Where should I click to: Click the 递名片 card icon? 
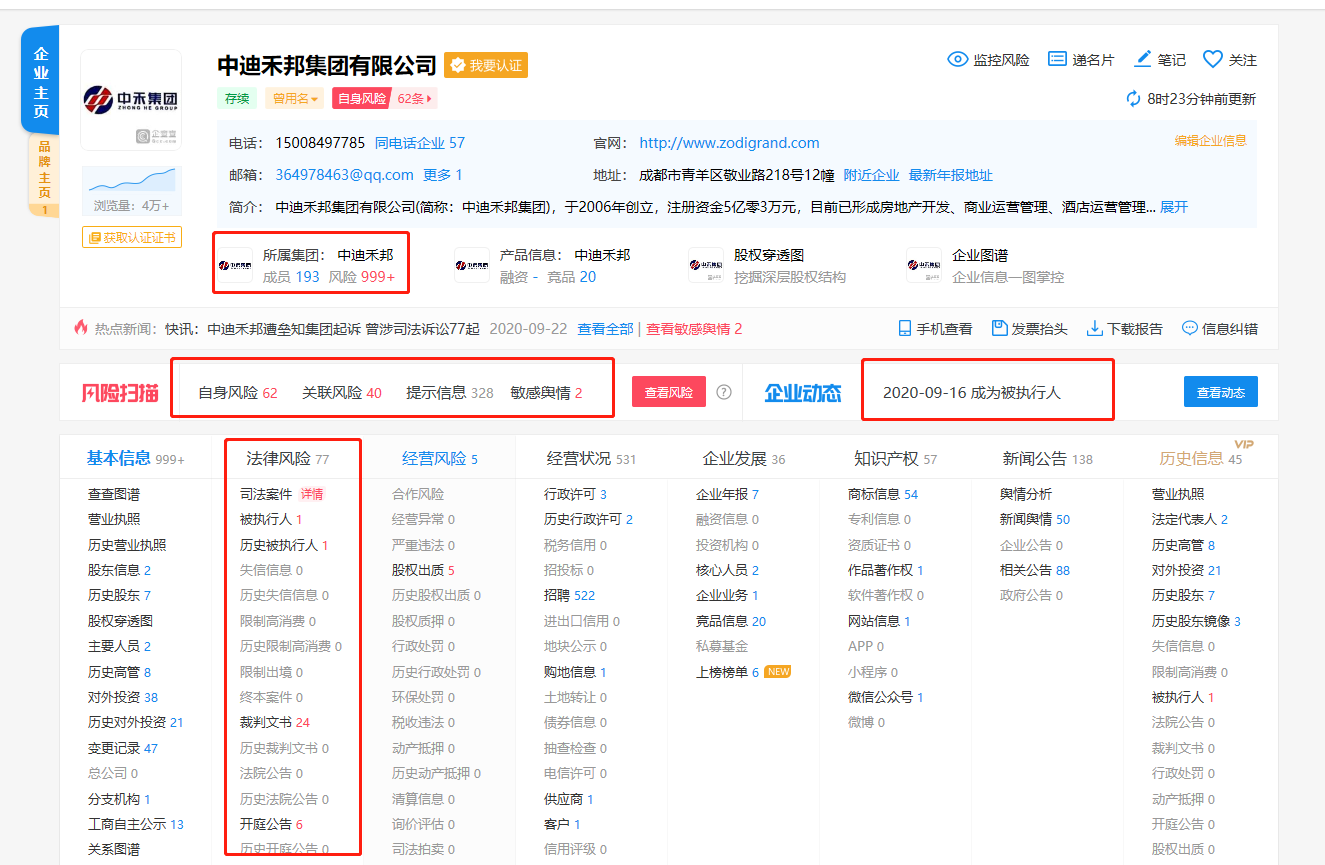1057,60
